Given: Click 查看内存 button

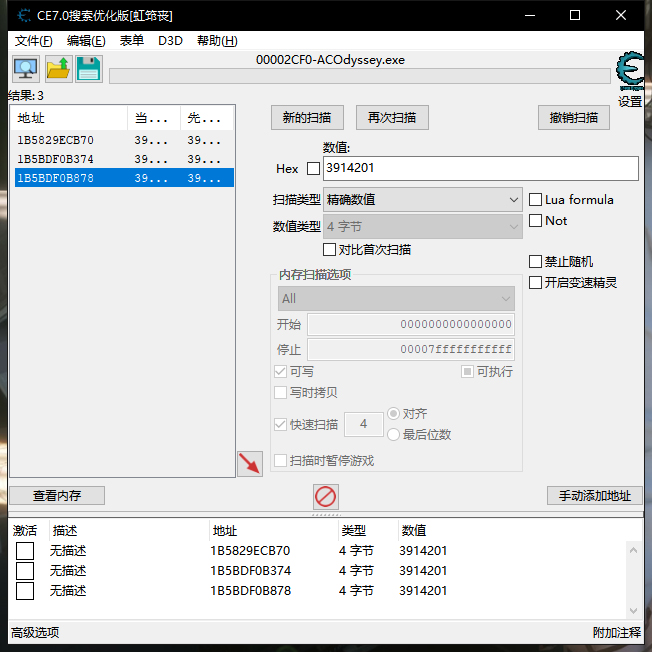Looking at the screenshot, I should coord(57,495).
